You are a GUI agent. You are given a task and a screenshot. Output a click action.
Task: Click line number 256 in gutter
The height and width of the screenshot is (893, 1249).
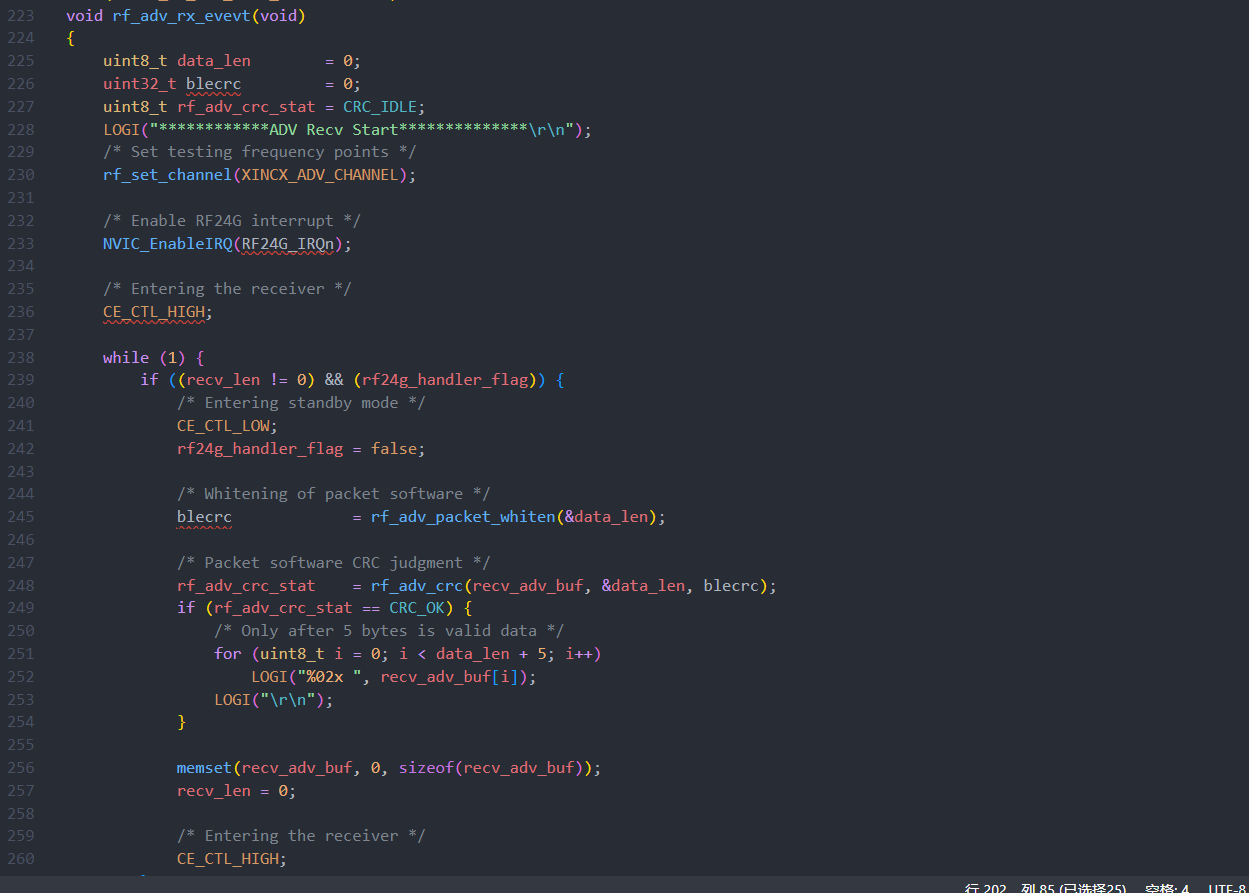[20, 767]
